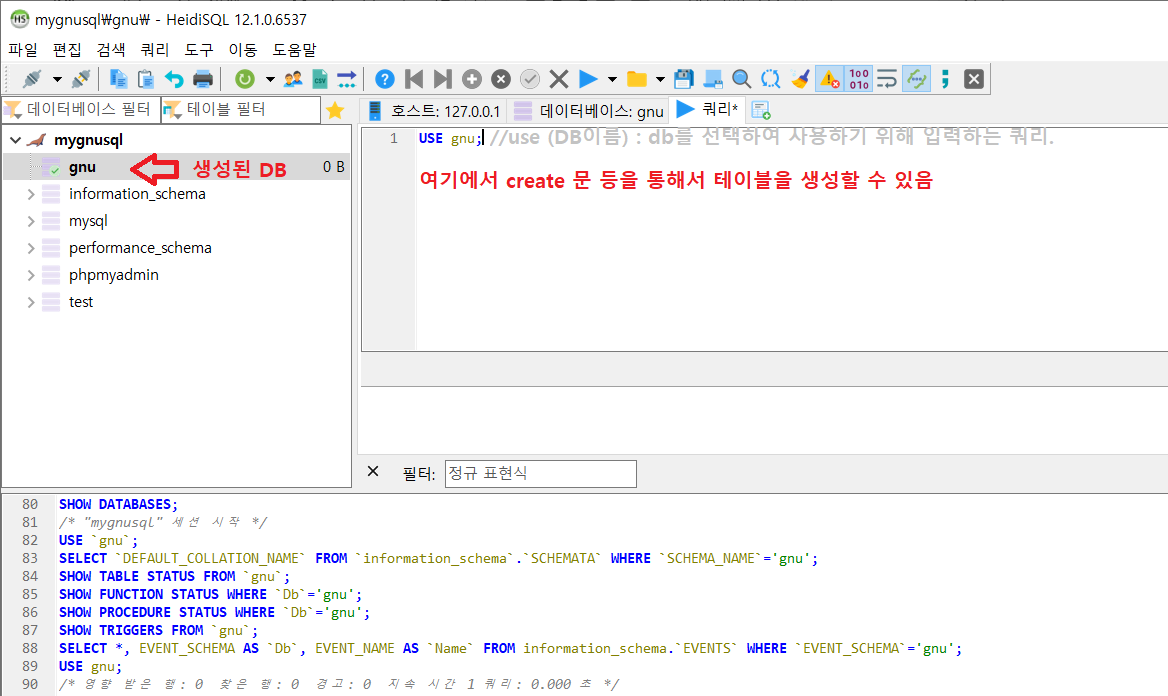The height and width of the screenshot is (696, 1168).
Task: Click the Save floppy disk icon
Action: click(683, 79)
